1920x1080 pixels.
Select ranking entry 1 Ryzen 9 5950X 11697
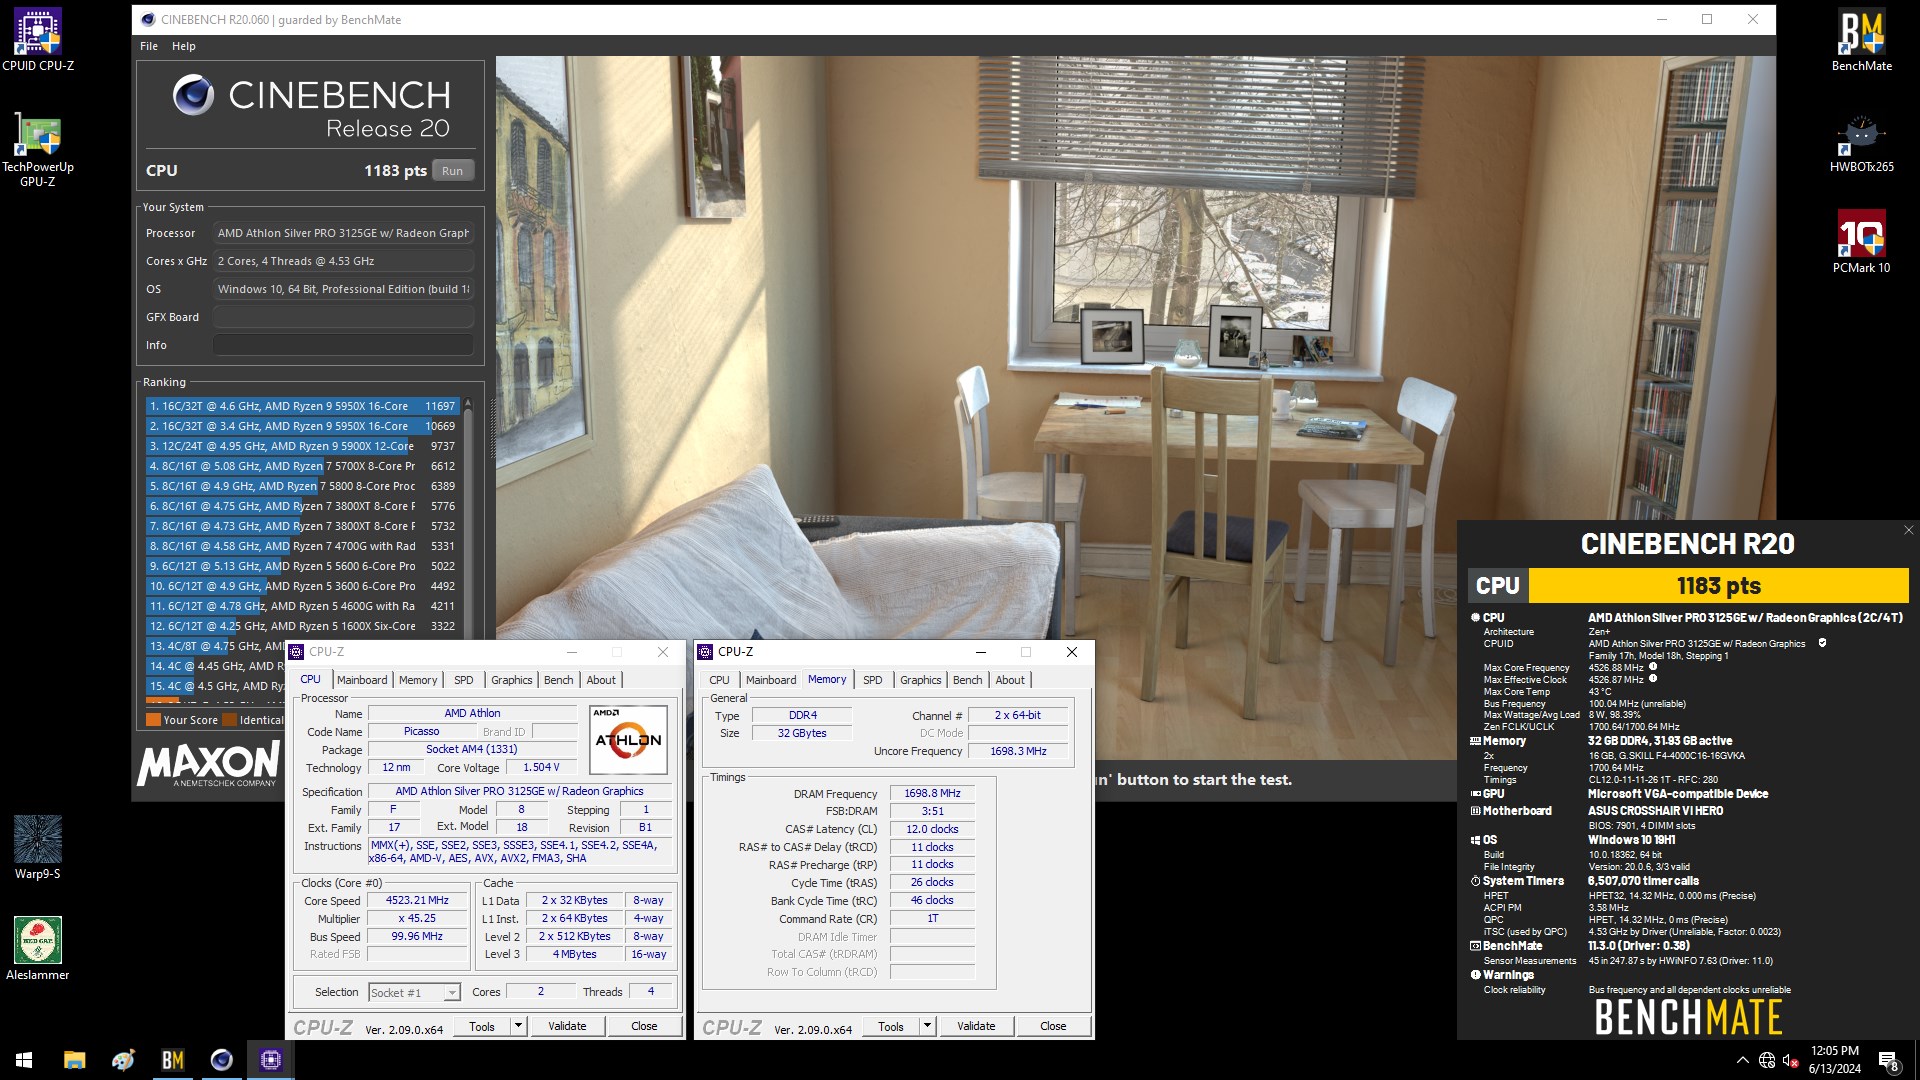(x=302, y=406)
